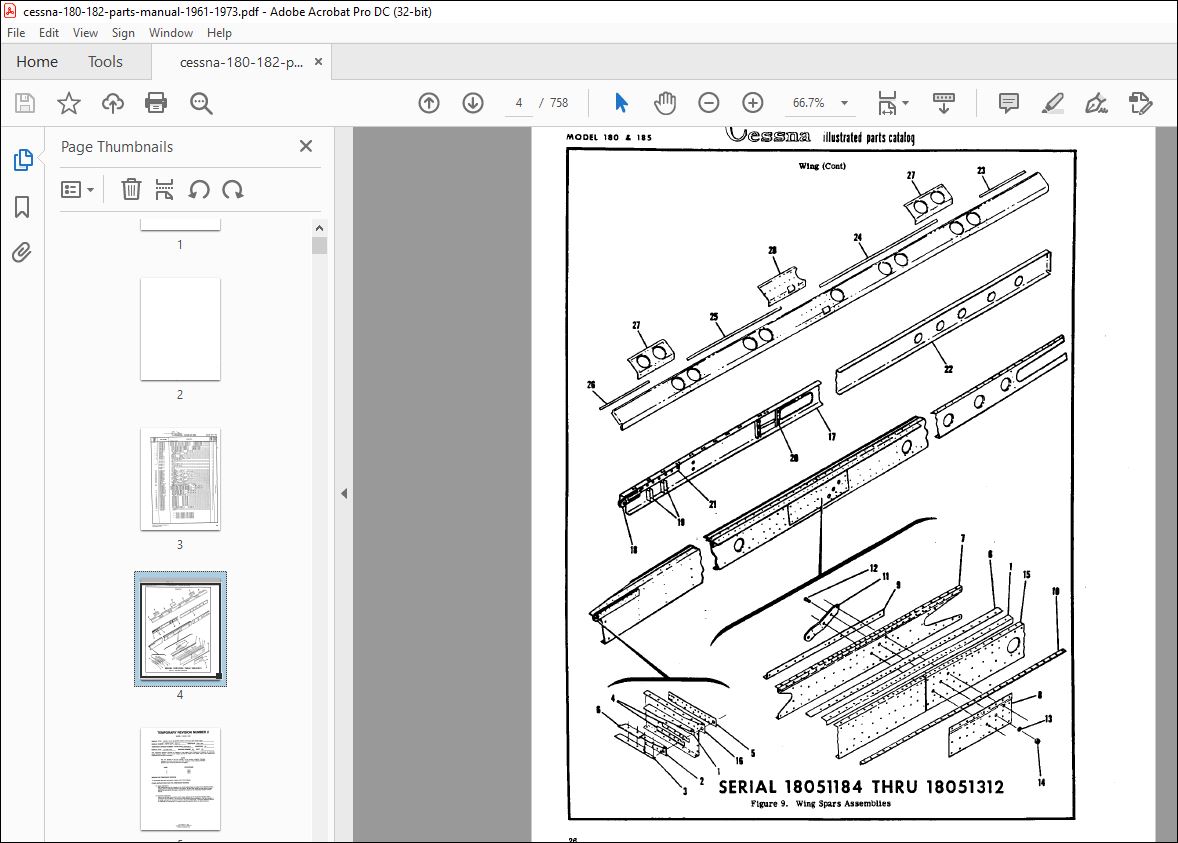Viewport: 1178px width, 843px height.
Task: Expand the fit page options arrow
Action: [905, 103]
